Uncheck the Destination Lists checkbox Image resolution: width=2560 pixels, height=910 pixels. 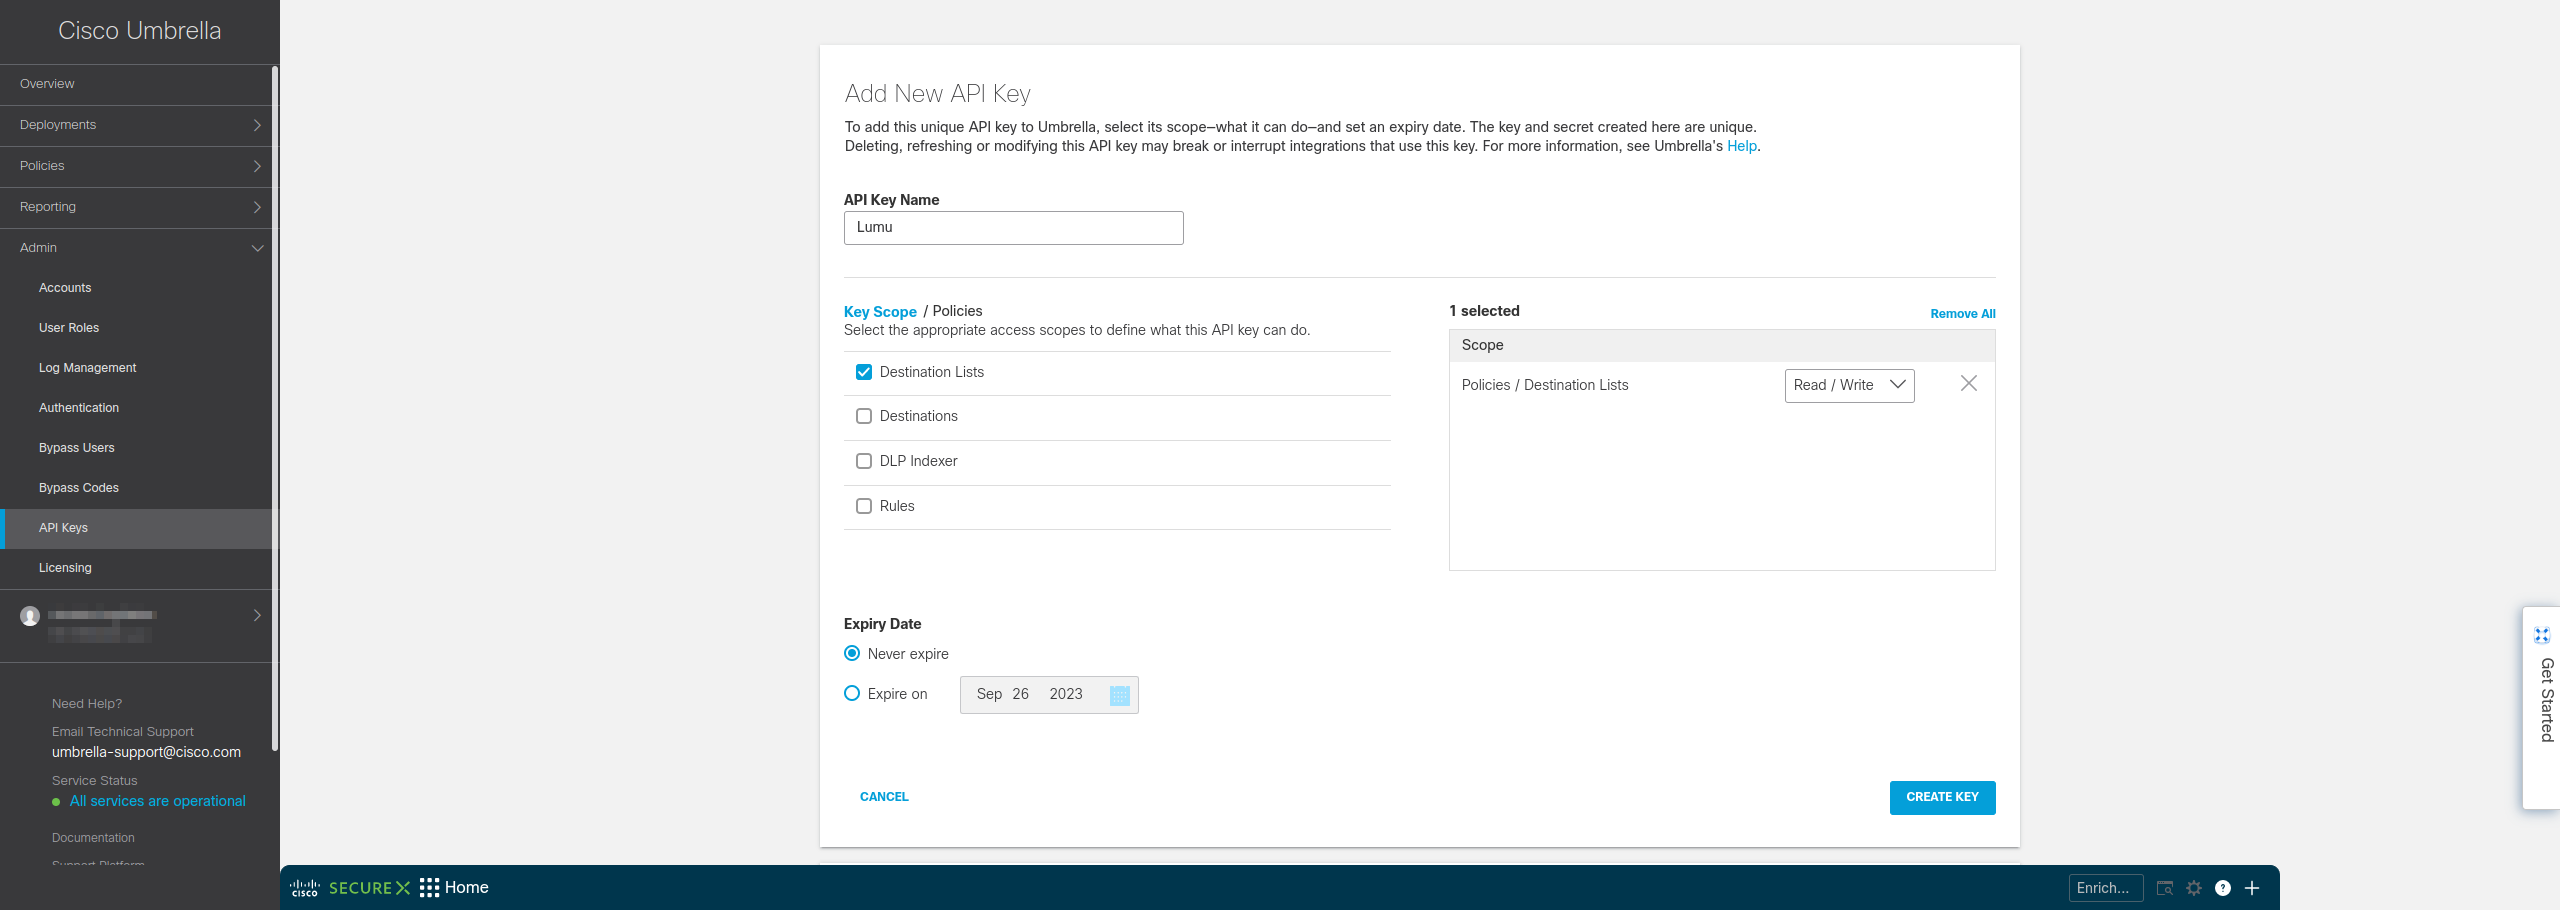click(864, 372)
